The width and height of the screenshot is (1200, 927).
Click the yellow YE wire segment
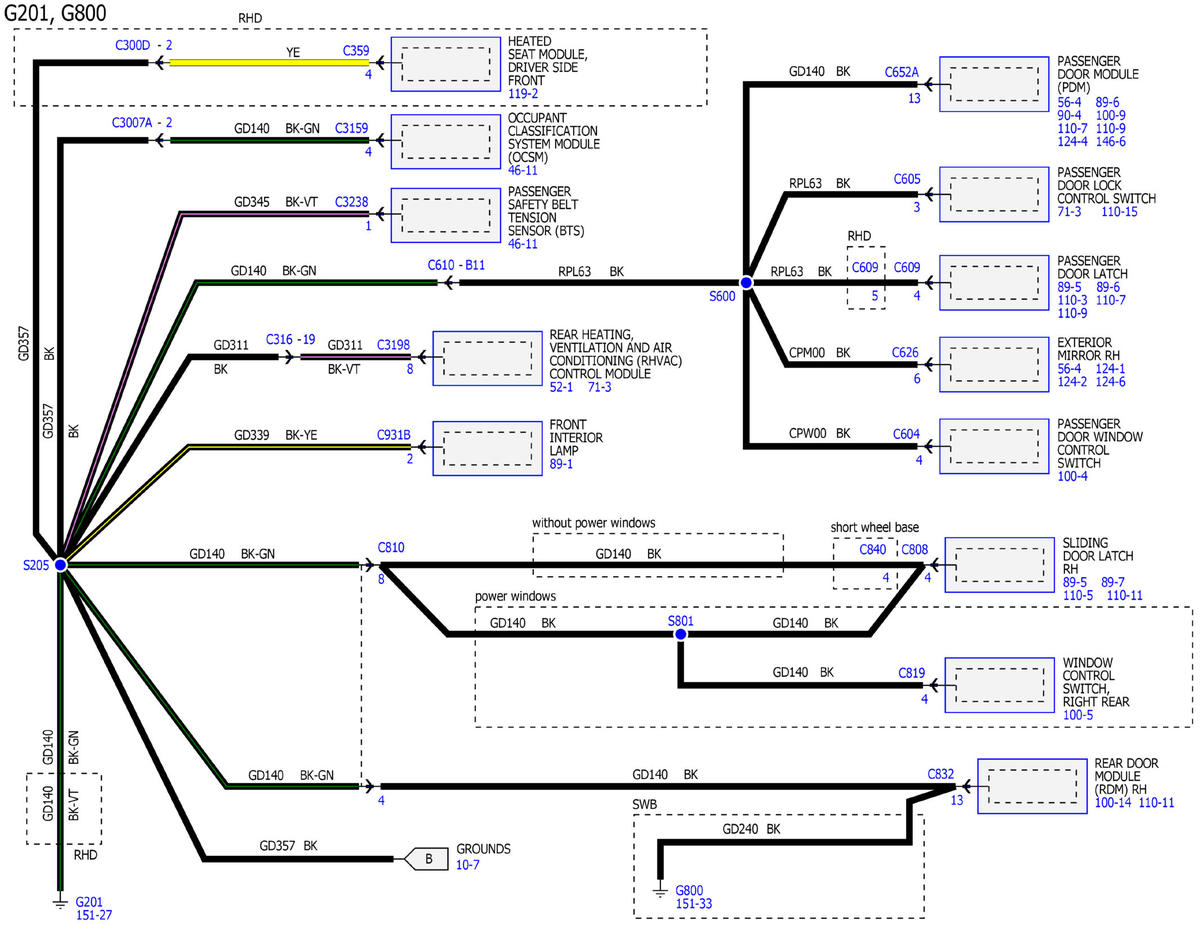click(270, 63)
